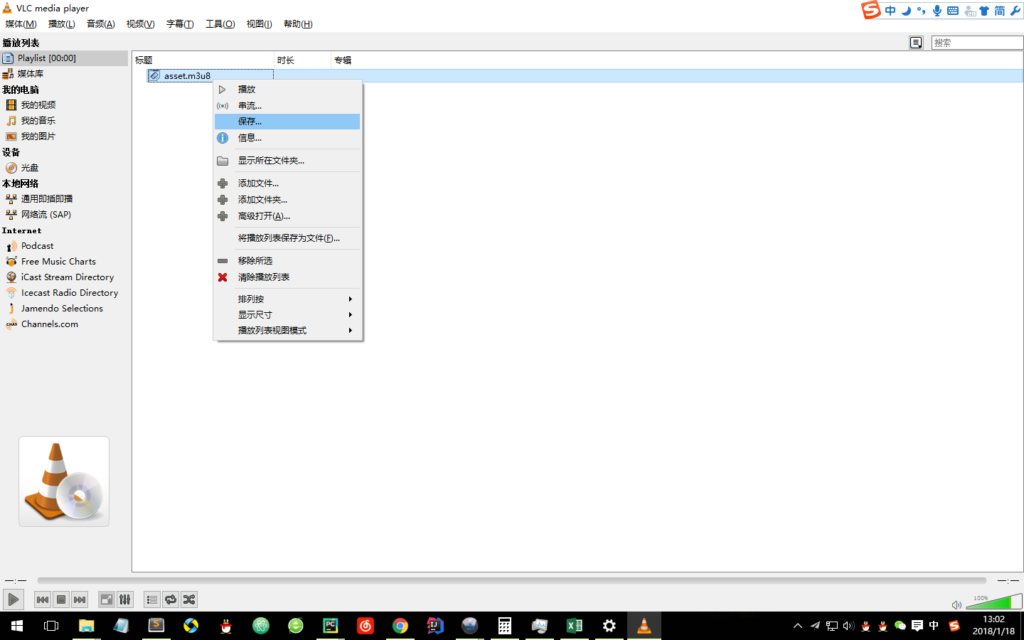Viewport: 1024px width, 640px height.
Task: Click the Stop playback button
Action: pos(61,599)
